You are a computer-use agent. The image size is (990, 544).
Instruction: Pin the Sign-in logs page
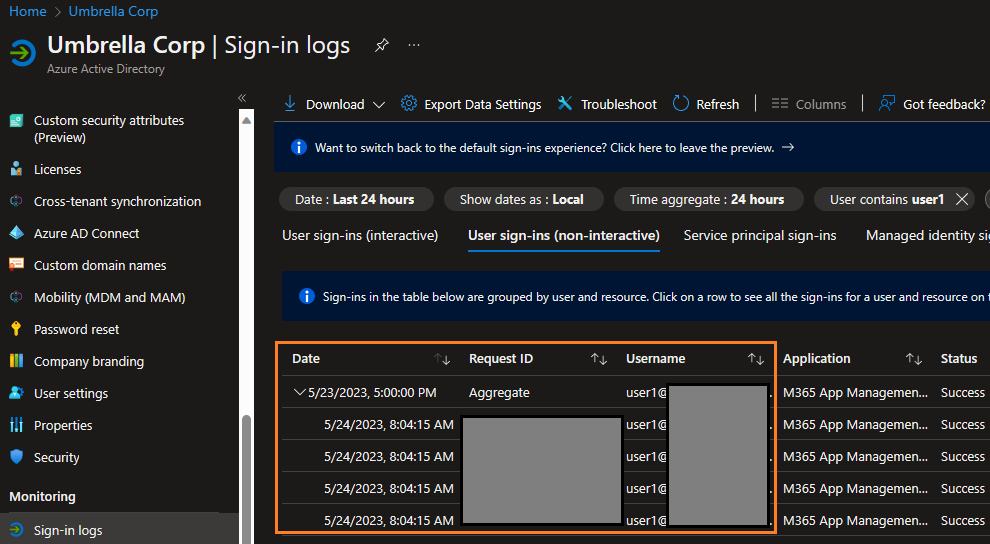(x=381, y=45)
